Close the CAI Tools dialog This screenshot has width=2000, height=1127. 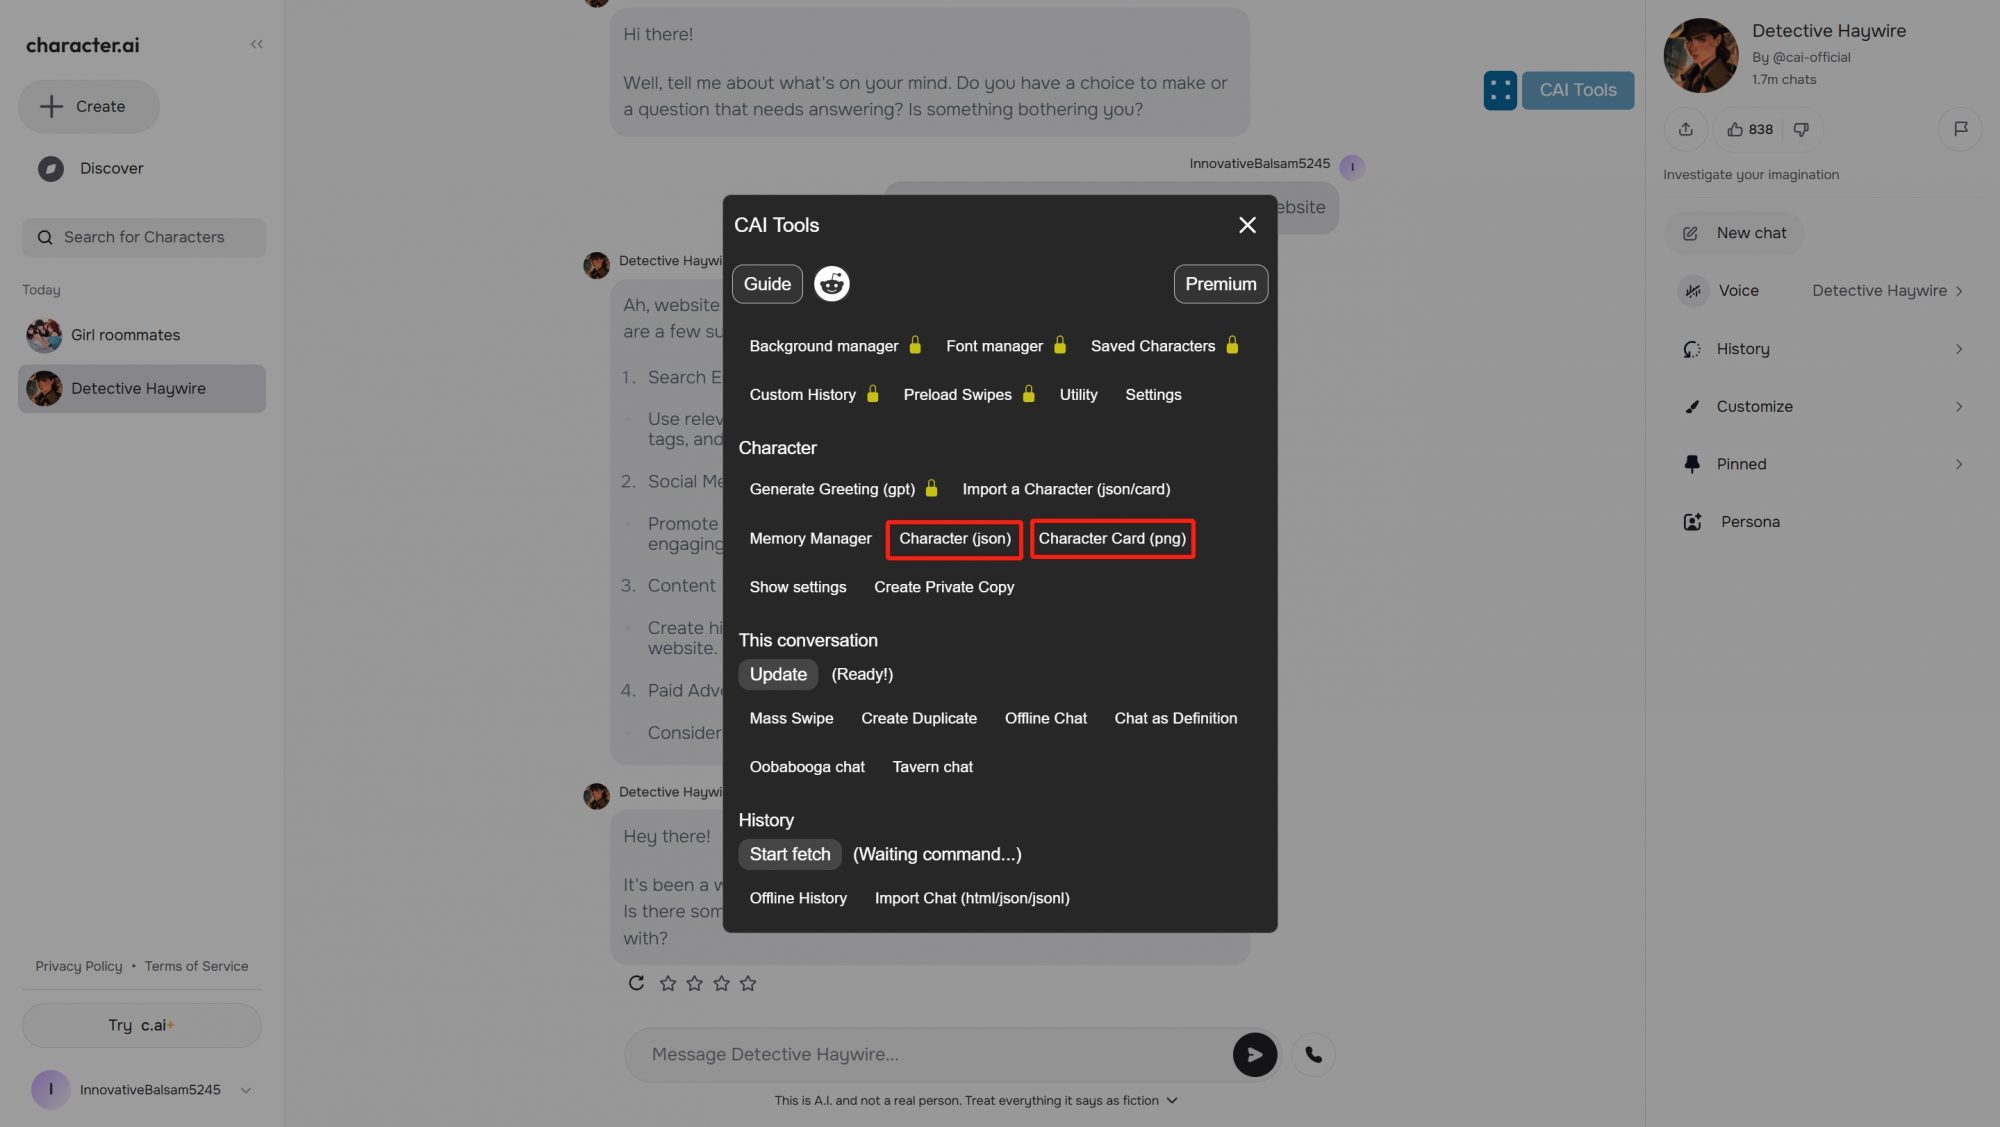1247,225
